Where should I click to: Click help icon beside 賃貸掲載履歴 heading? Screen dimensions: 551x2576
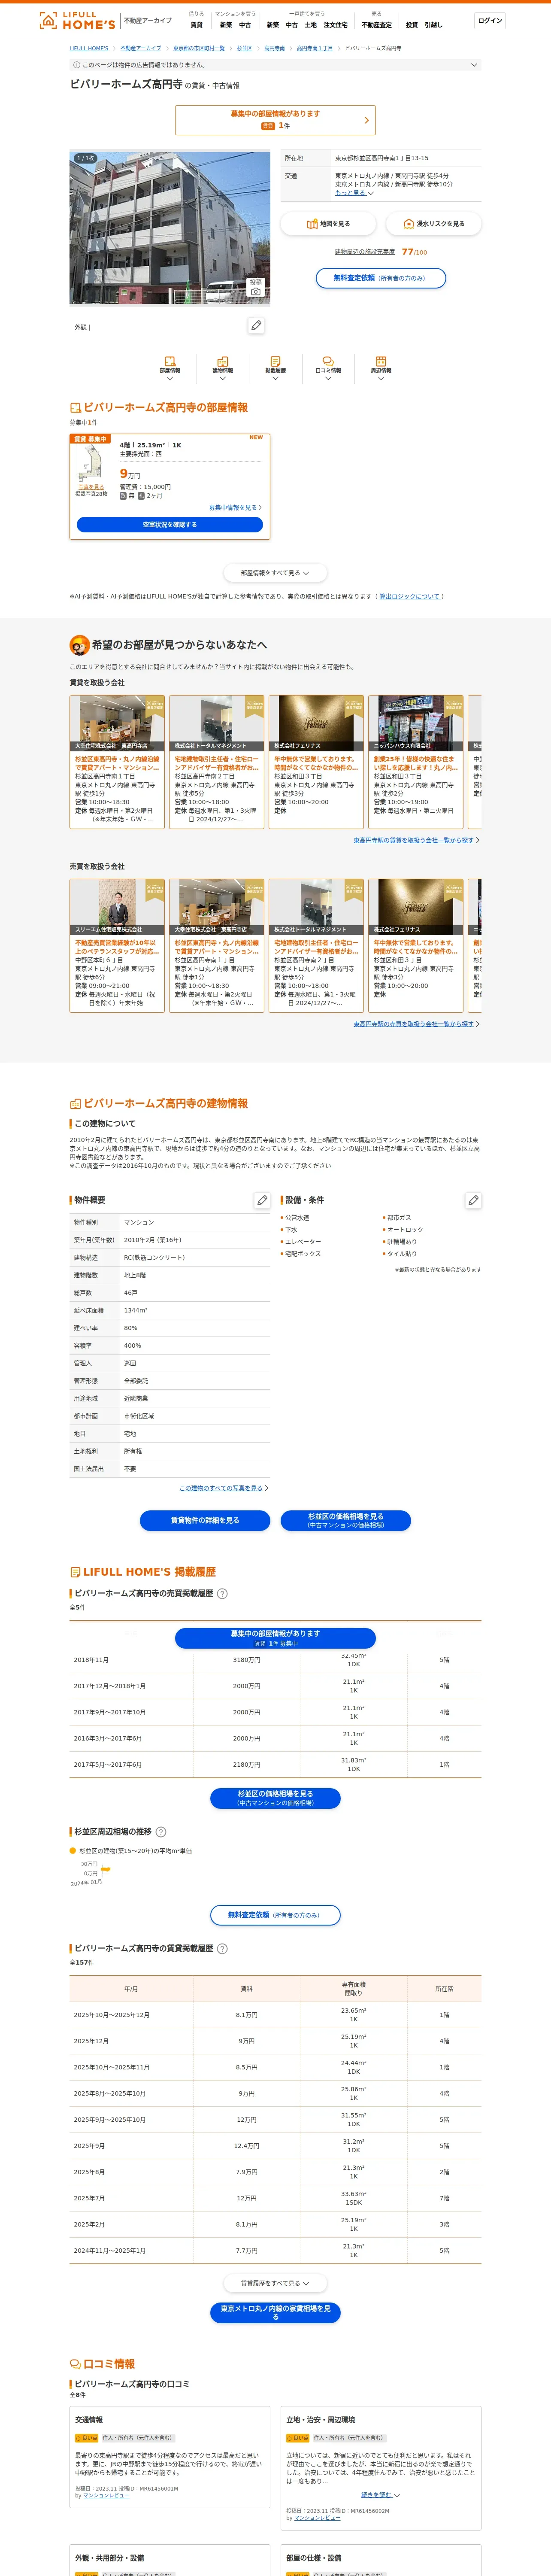222,1949
